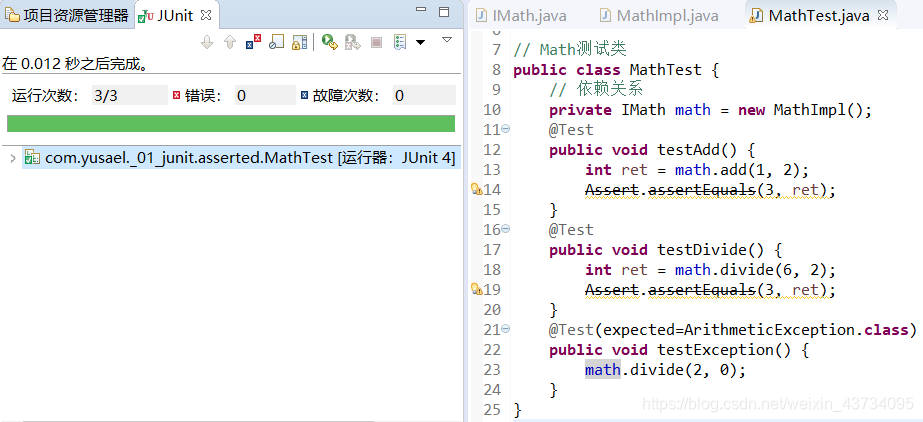Screen dimensions: 923x422
Task: Collapse the testException method at line 21
Action: pyautogui.click(x=506, y=329)
